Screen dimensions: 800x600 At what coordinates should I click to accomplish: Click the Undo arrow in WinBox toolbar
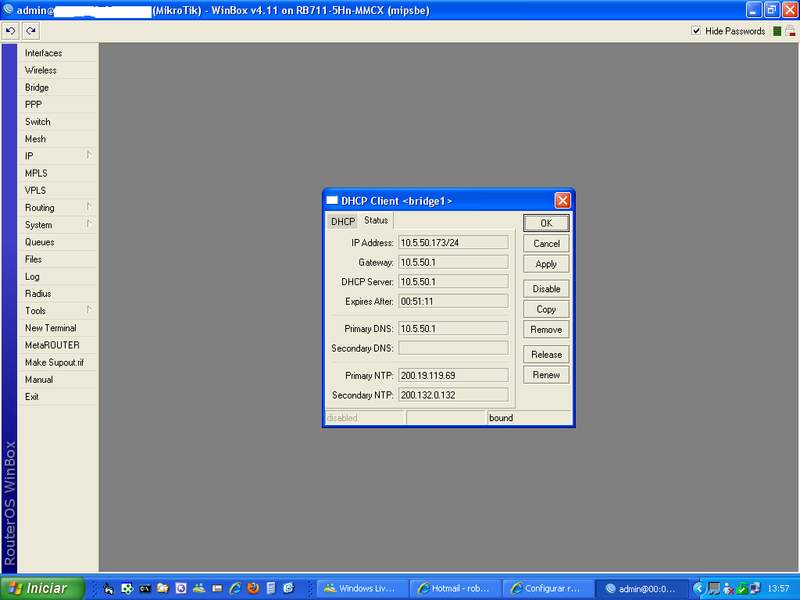(10, 32)
